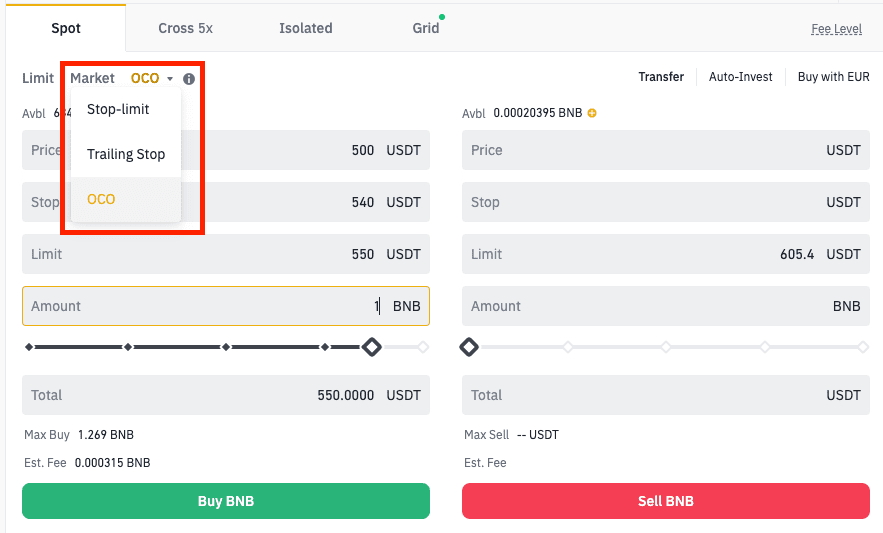Image resolution: width=883 pixels, height=533 pixels.
Task: Expand the OCO order type dropdown arrow
Action: pos(171,79)
